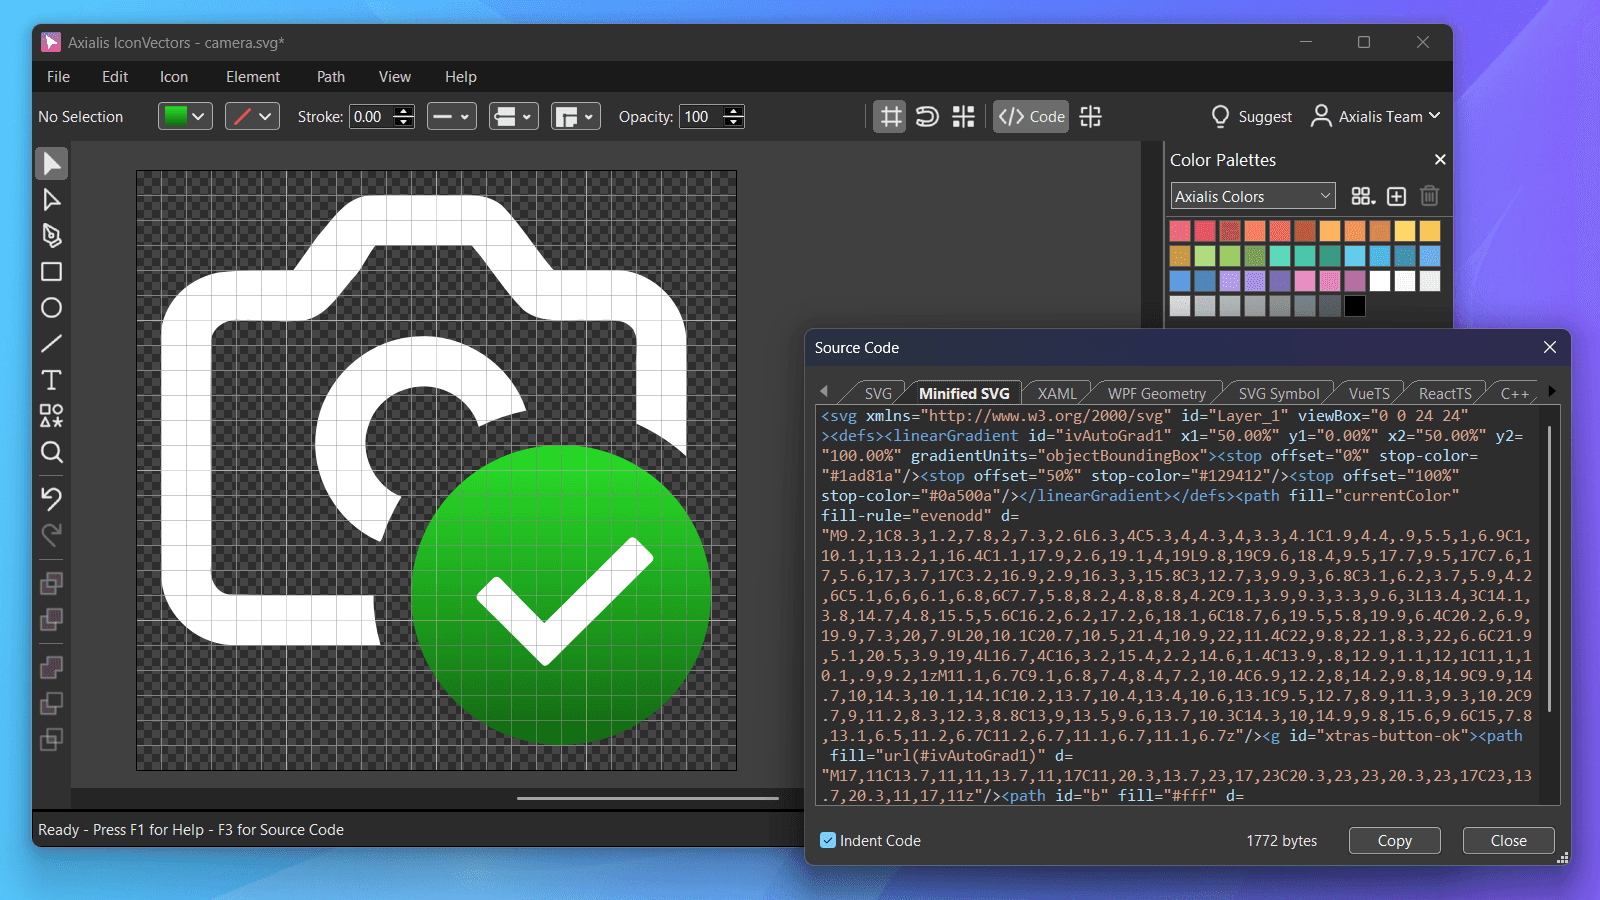
Task: Click the Redo arrow in the toolbox
Action: pos(52,534)
